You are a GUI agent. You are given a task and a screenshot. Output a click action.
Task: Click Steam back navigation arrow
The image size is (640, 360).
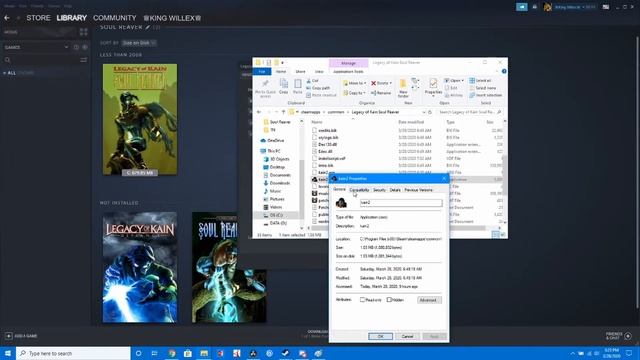point(7,18)
